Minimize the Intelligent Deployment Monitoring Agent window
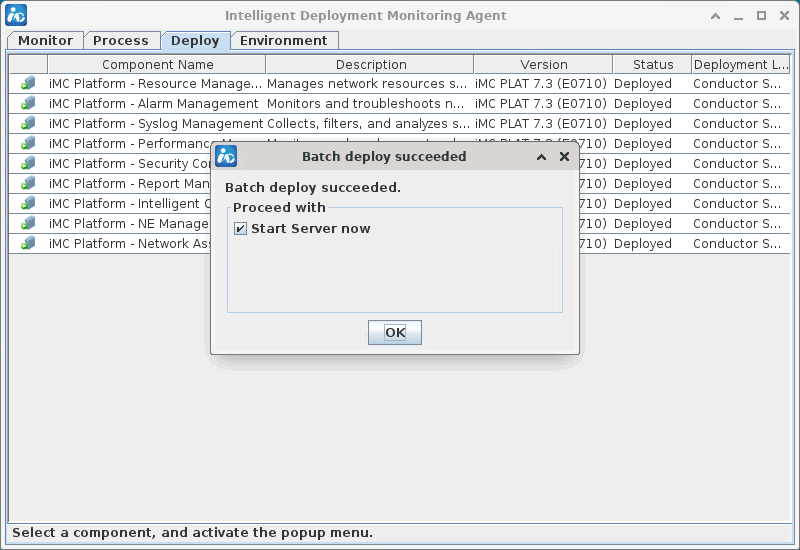This screenshot has height=550, width=800. point(738,17)
